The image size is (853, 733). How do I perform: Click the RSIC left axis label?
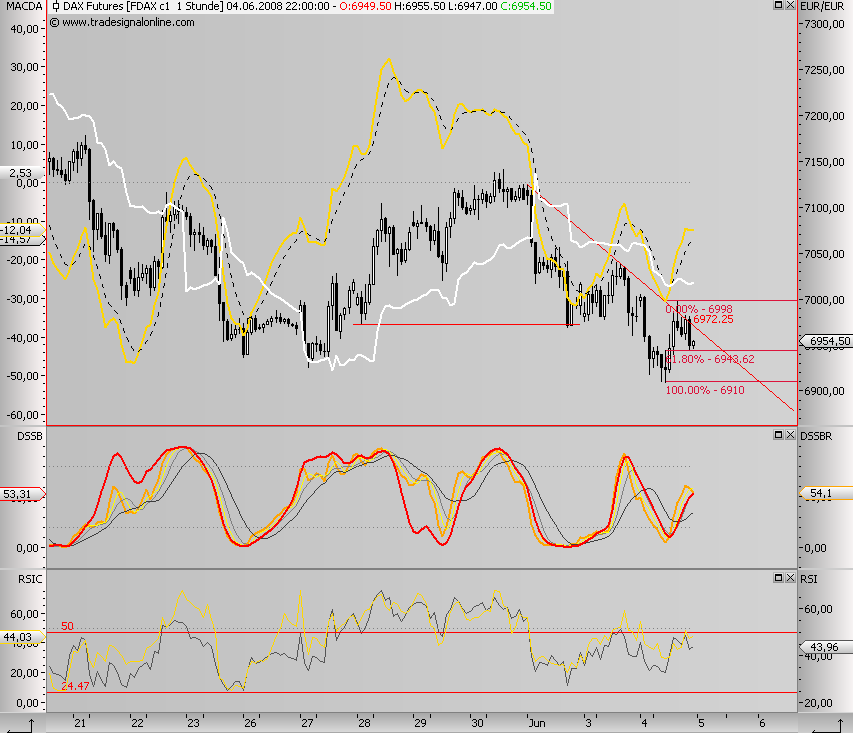tap(30, 579)
